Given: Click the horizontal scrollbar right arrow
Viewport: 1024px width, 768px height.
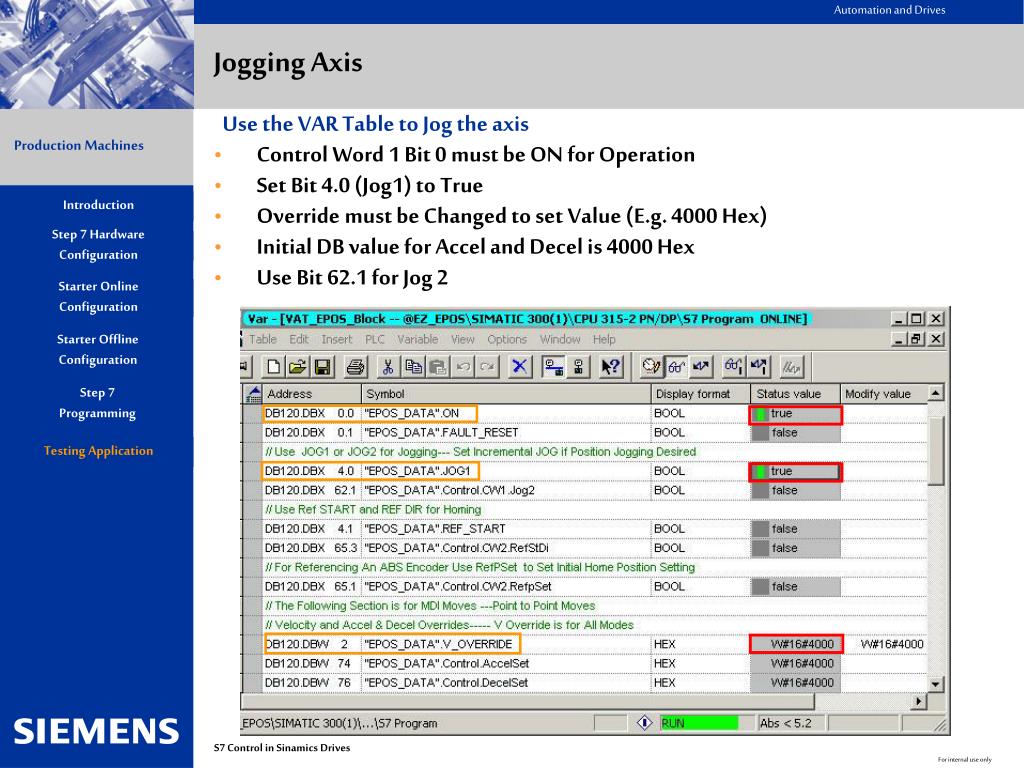Looking at the screenshot, I should (x=920, y=701).
